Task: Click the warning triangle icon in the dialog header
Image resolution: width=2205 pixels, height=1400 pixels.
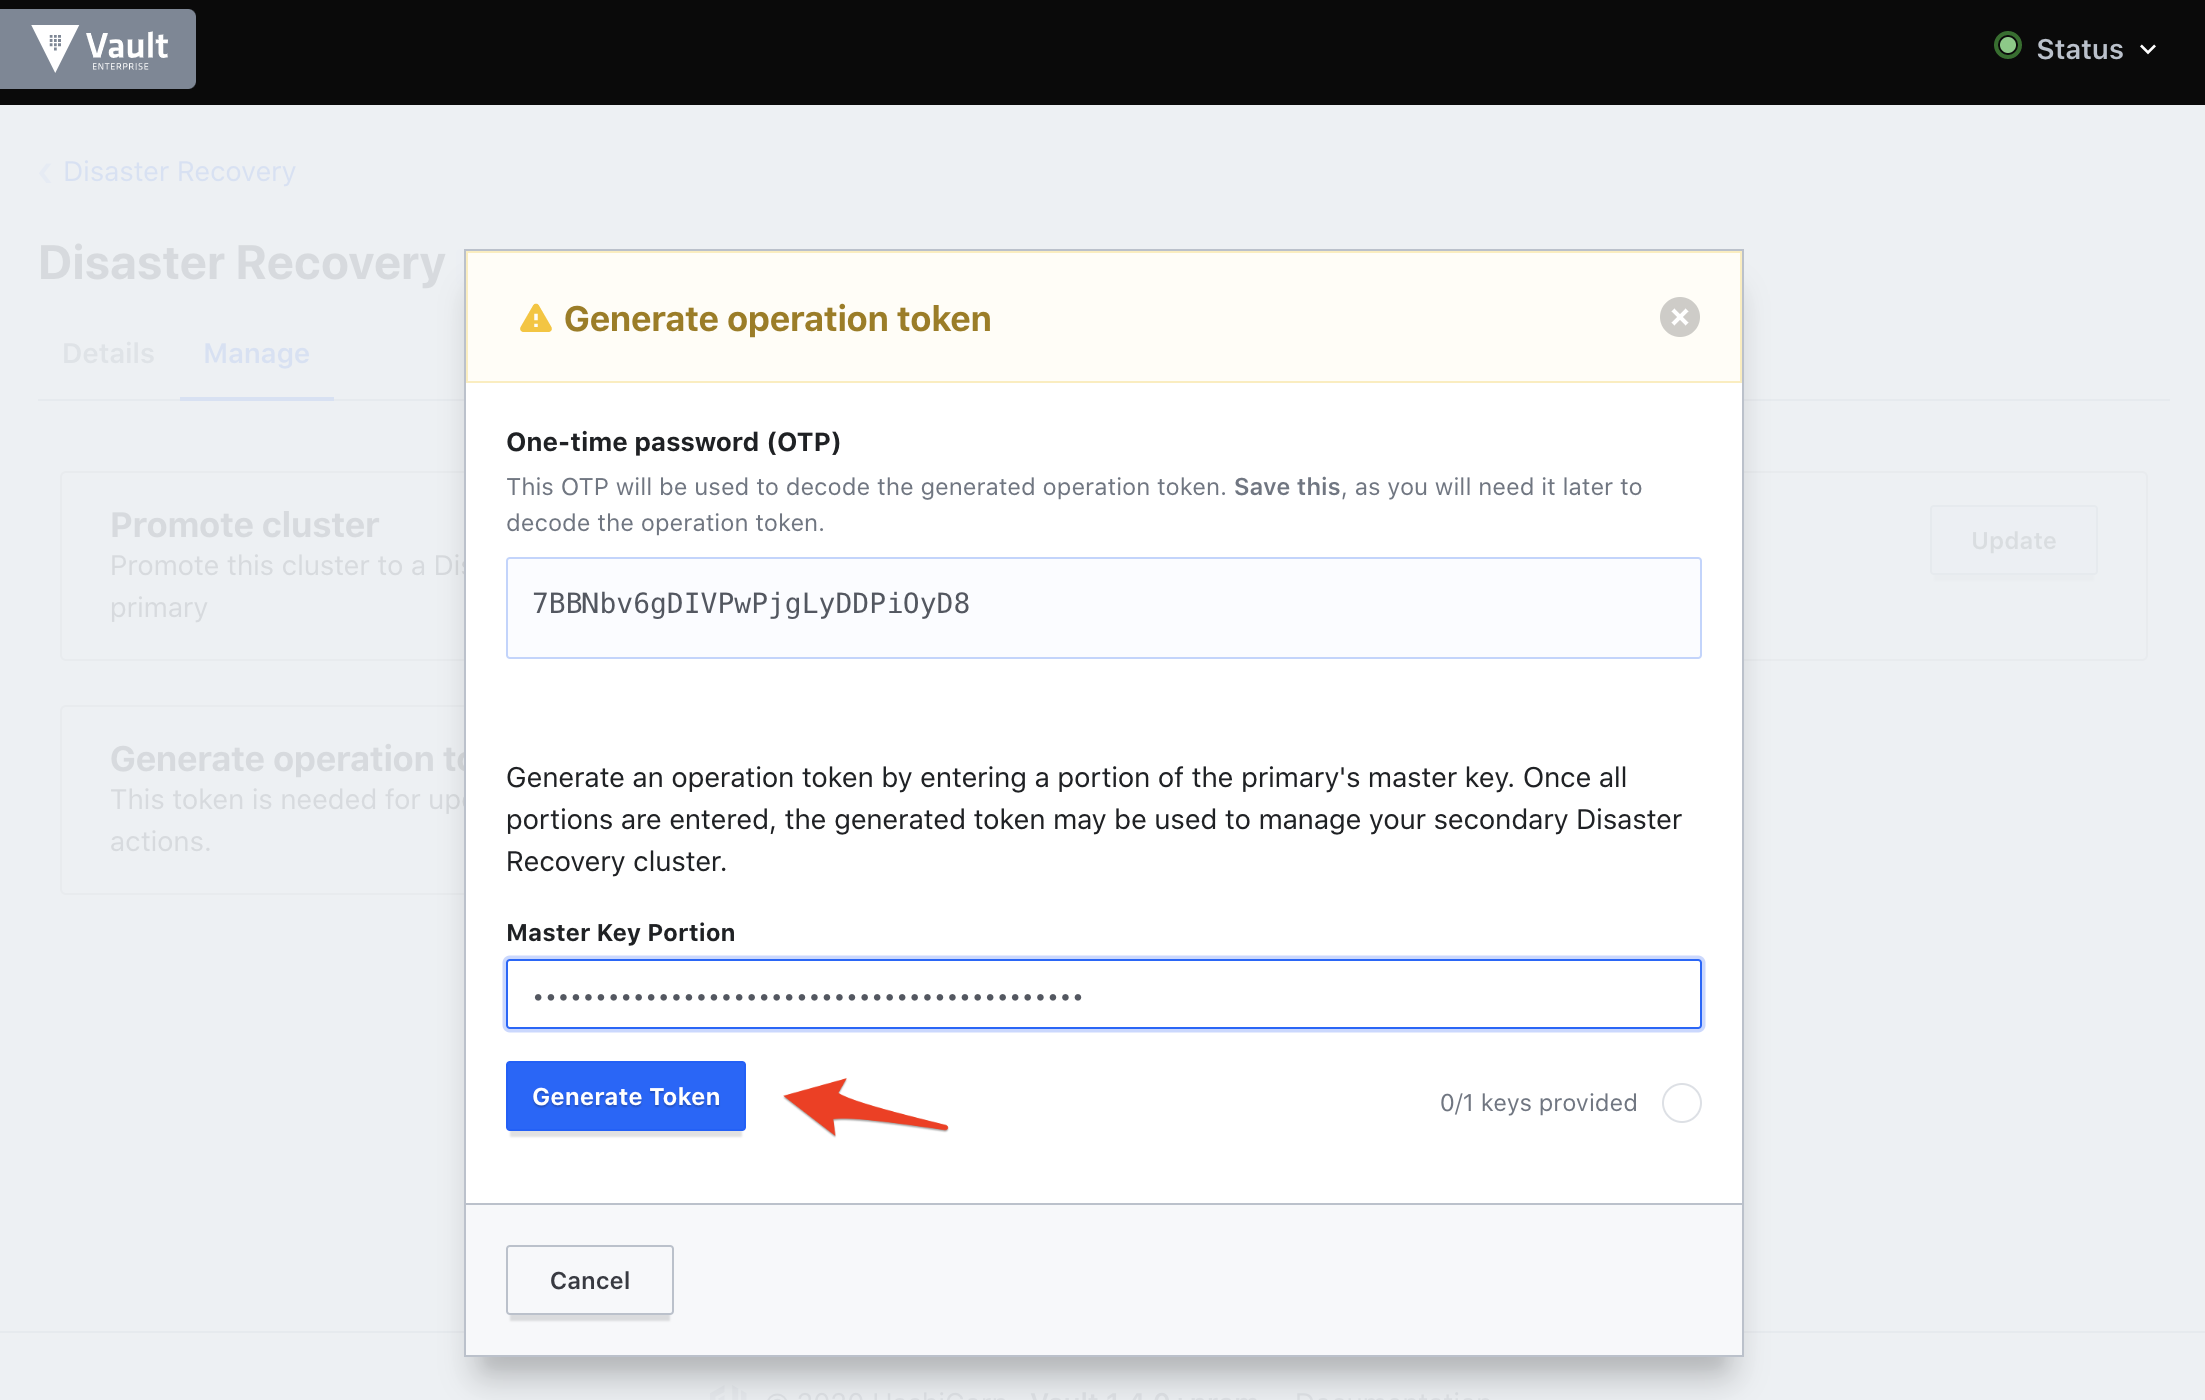Action: 536,318
